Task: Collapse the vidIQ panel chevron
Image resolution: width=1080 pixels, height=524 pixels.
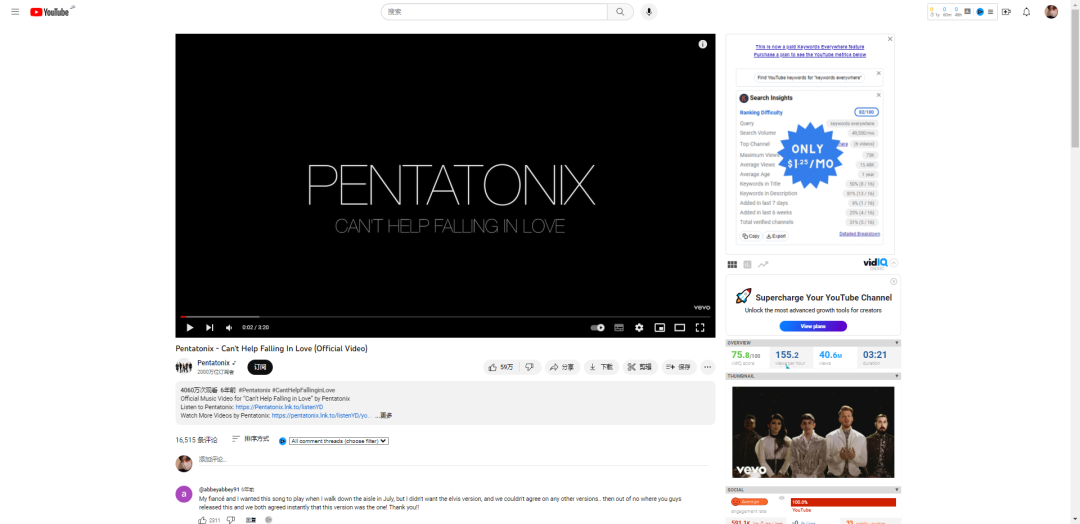Action: (x=894, y=263)
